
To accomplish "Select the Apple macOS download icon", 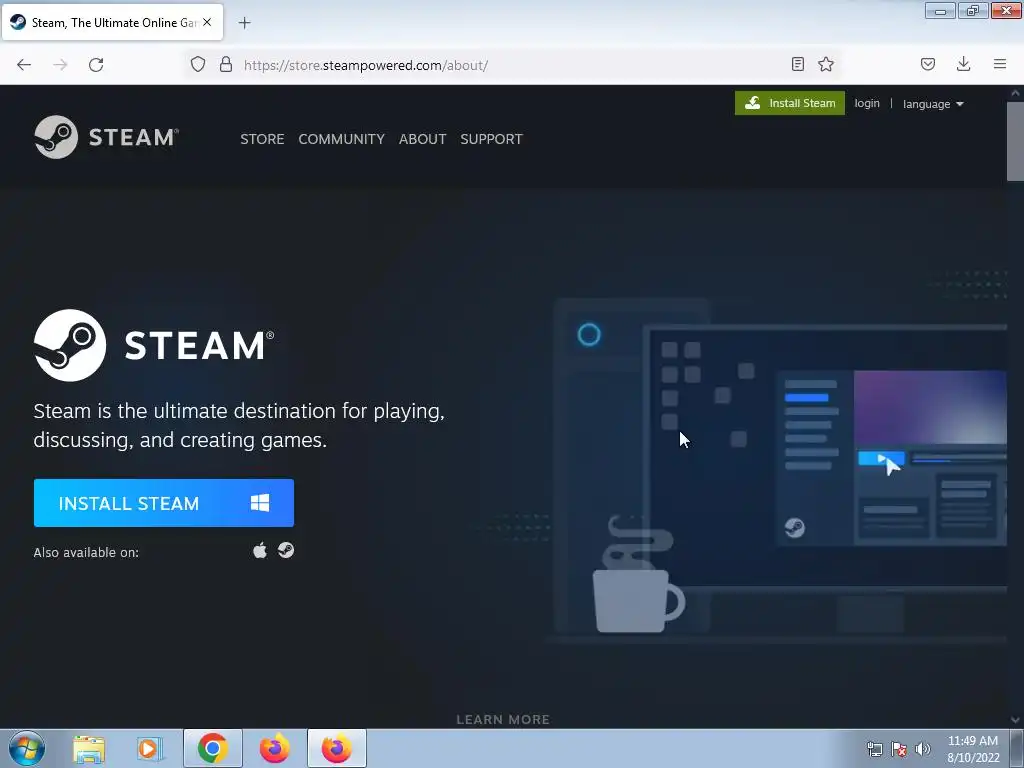I will (x=260, y=551).
